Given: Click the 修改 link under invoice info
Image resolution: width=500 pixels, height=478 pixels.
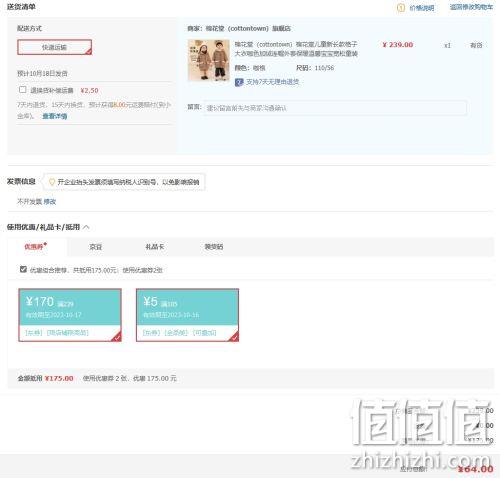Looking at the screenshot, I should point(50,202).
